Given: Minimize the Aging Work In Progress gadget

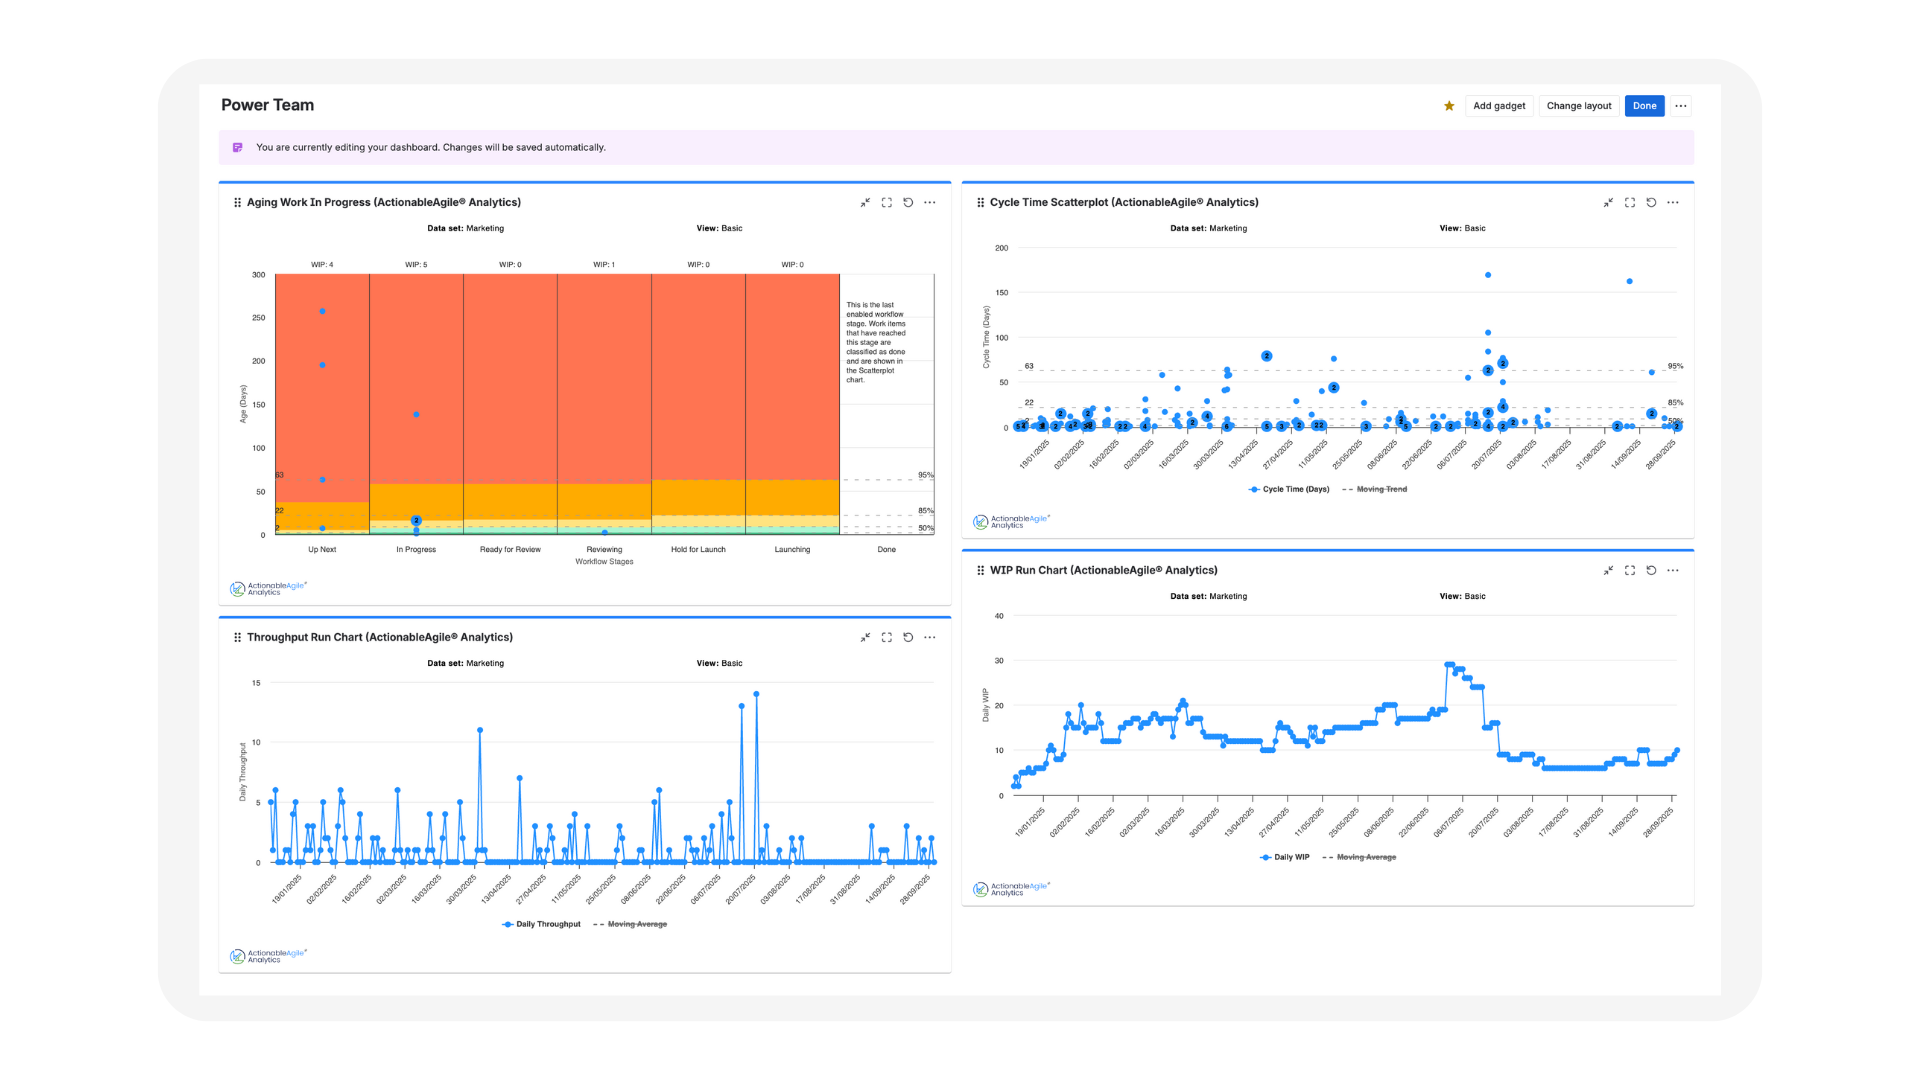Looking at the screenshot, I should [865, 203].
